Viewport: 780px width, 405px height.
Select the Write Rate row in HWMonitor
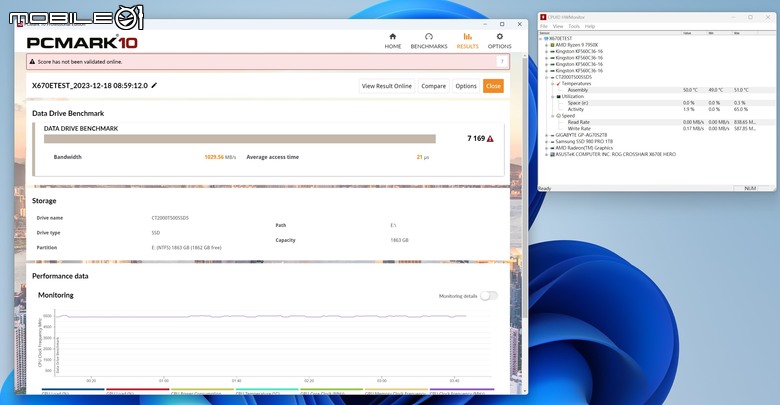point(657,128)
